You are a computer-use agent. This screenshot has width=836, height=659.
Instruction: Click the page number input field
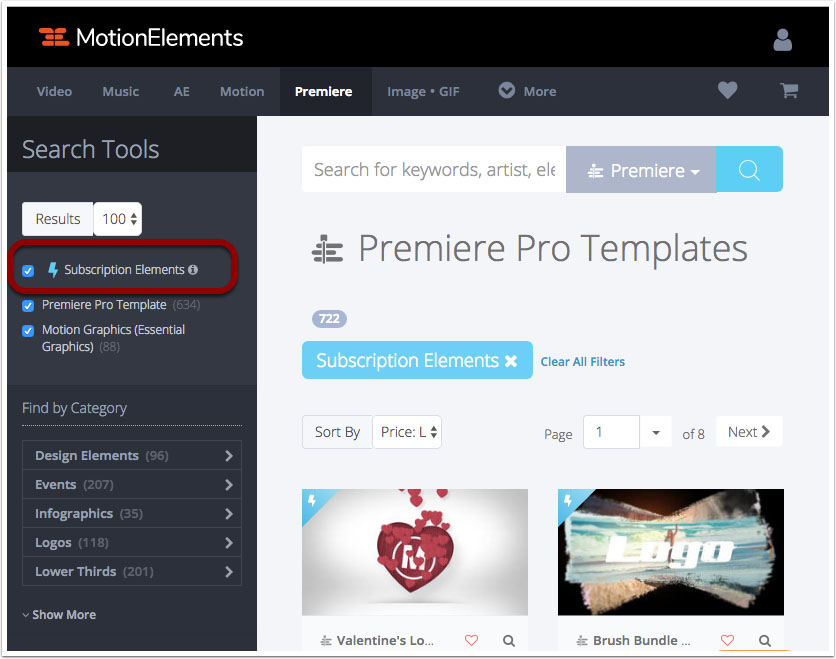pyautogui.click(x=612, y=432)
